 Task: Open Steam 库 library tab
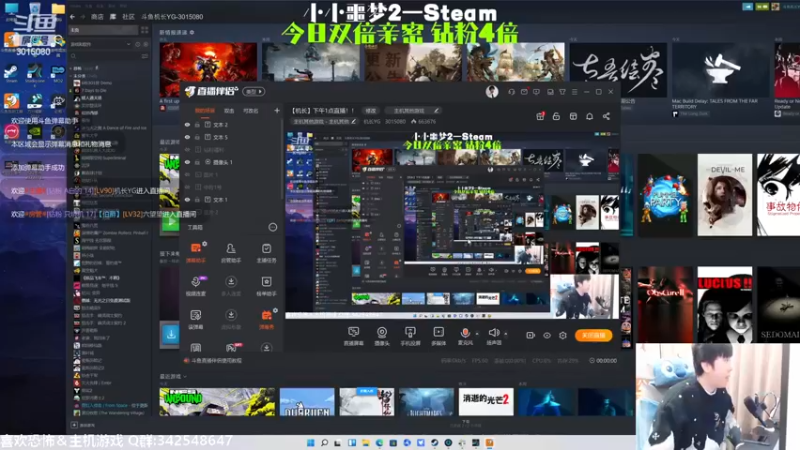[113, 17]
